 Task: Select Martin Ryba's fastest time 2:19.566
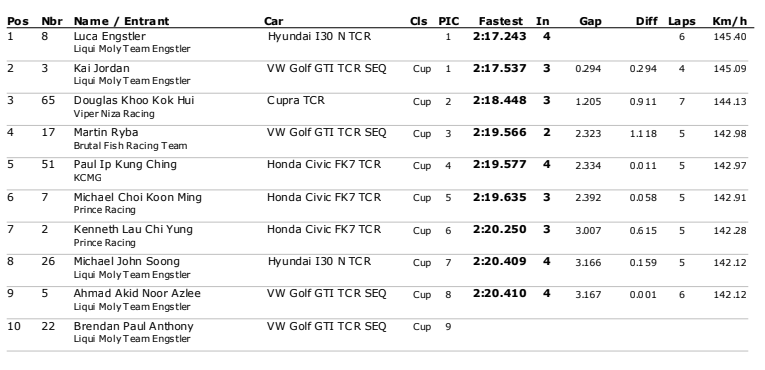pyautogui.click(x=500, y=132)
